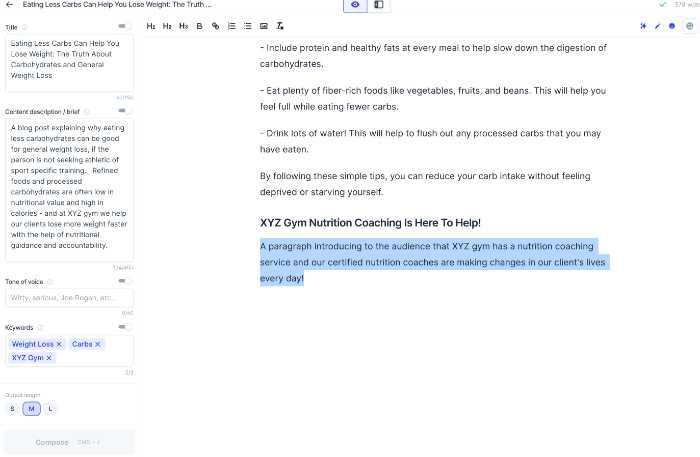
Task: Insert an image into the document
Action: 263,25
